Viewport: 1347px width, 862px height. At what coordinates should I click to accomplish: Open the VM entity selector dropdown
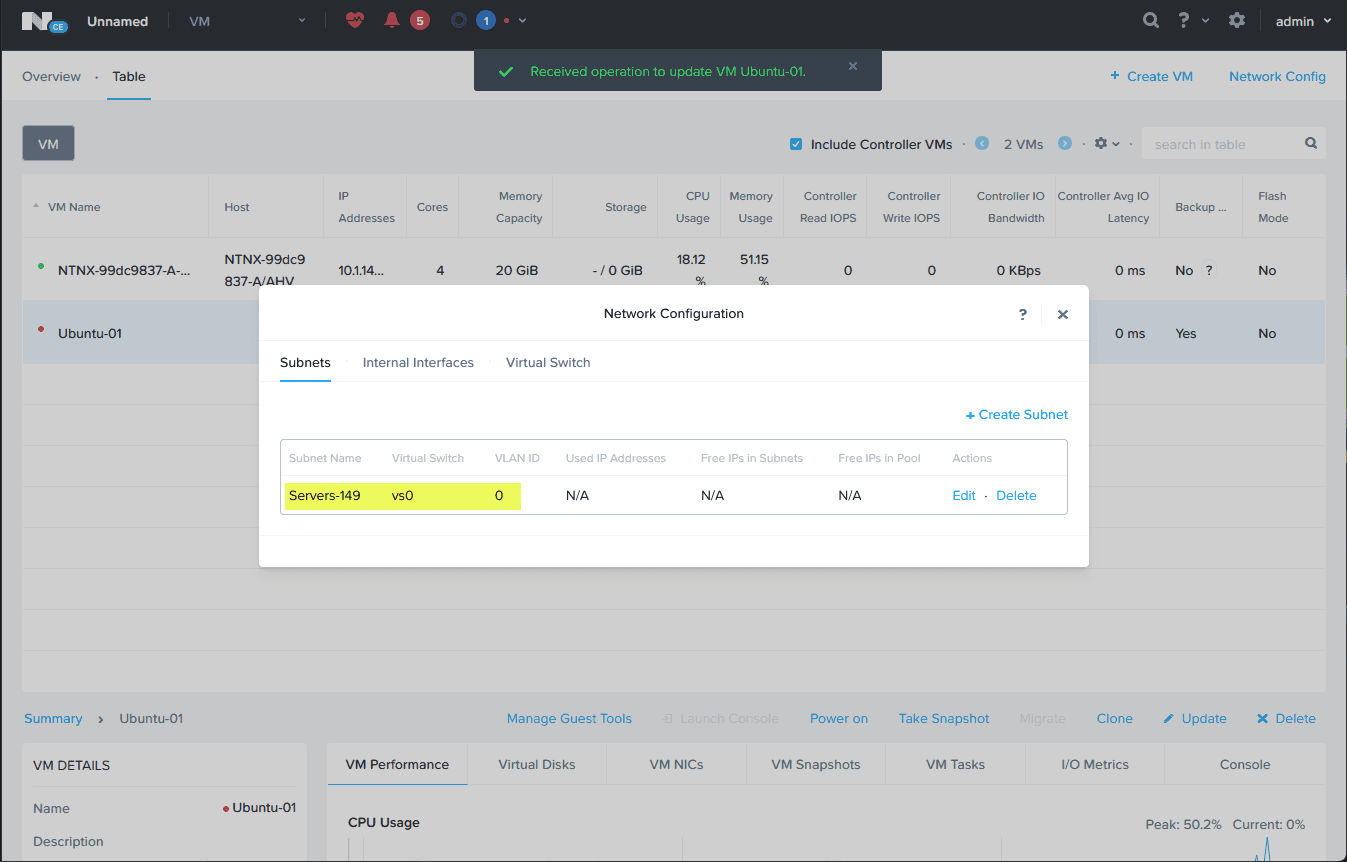[302, 19]
